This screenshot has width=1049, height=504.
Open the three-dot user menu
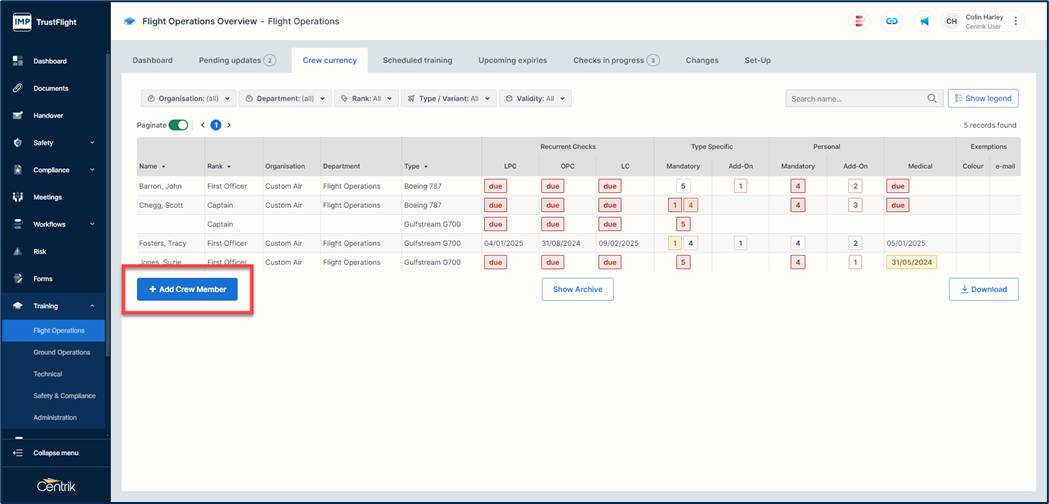coord(1016,21)
